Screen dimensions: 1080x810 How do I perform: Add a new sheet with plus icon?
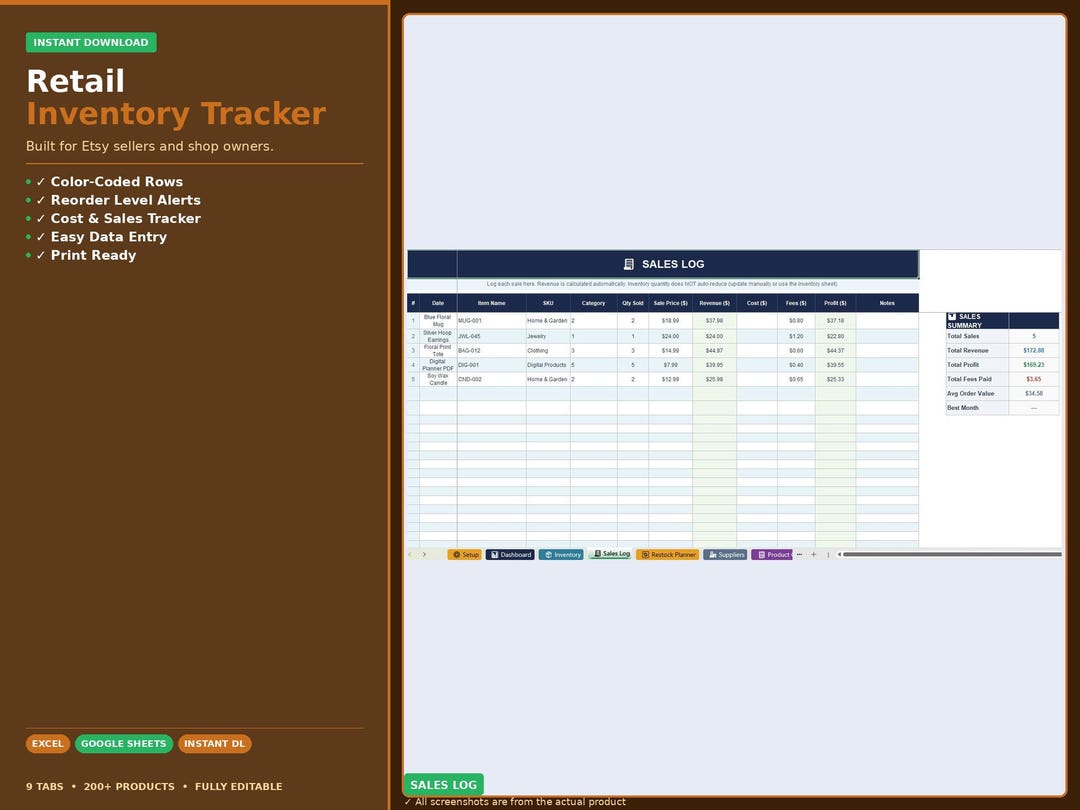click(813, 554)
